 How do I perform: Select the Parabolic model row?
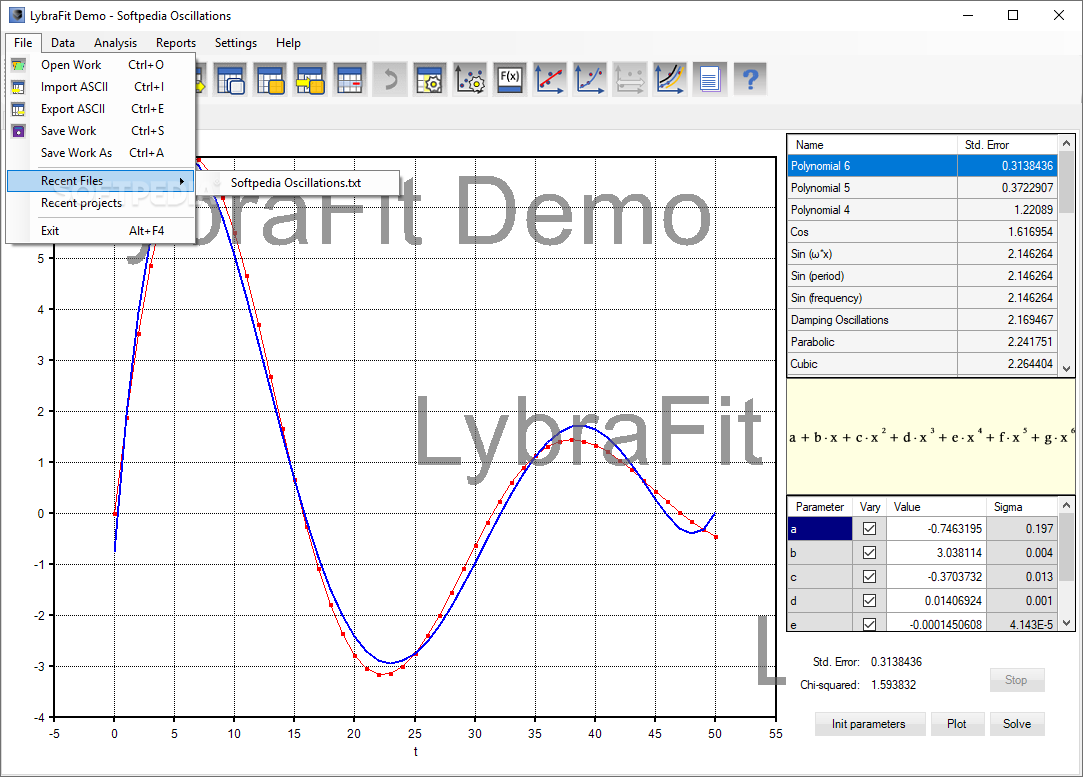[923, 342]
